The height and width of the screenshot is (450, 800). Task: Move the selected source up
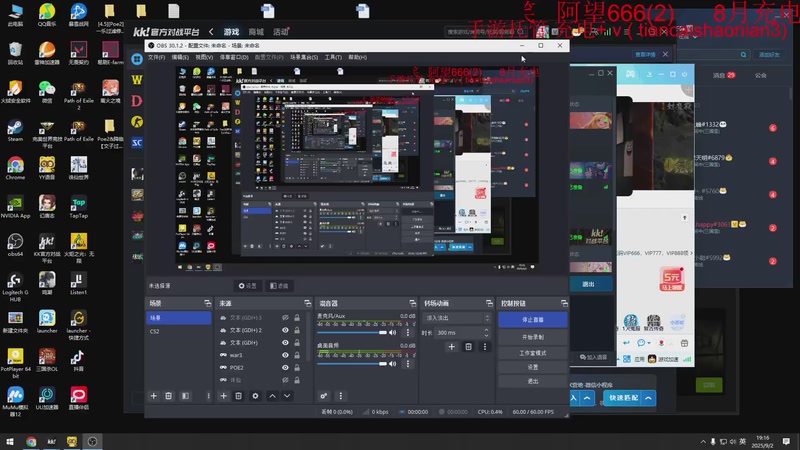click(272, 396)
